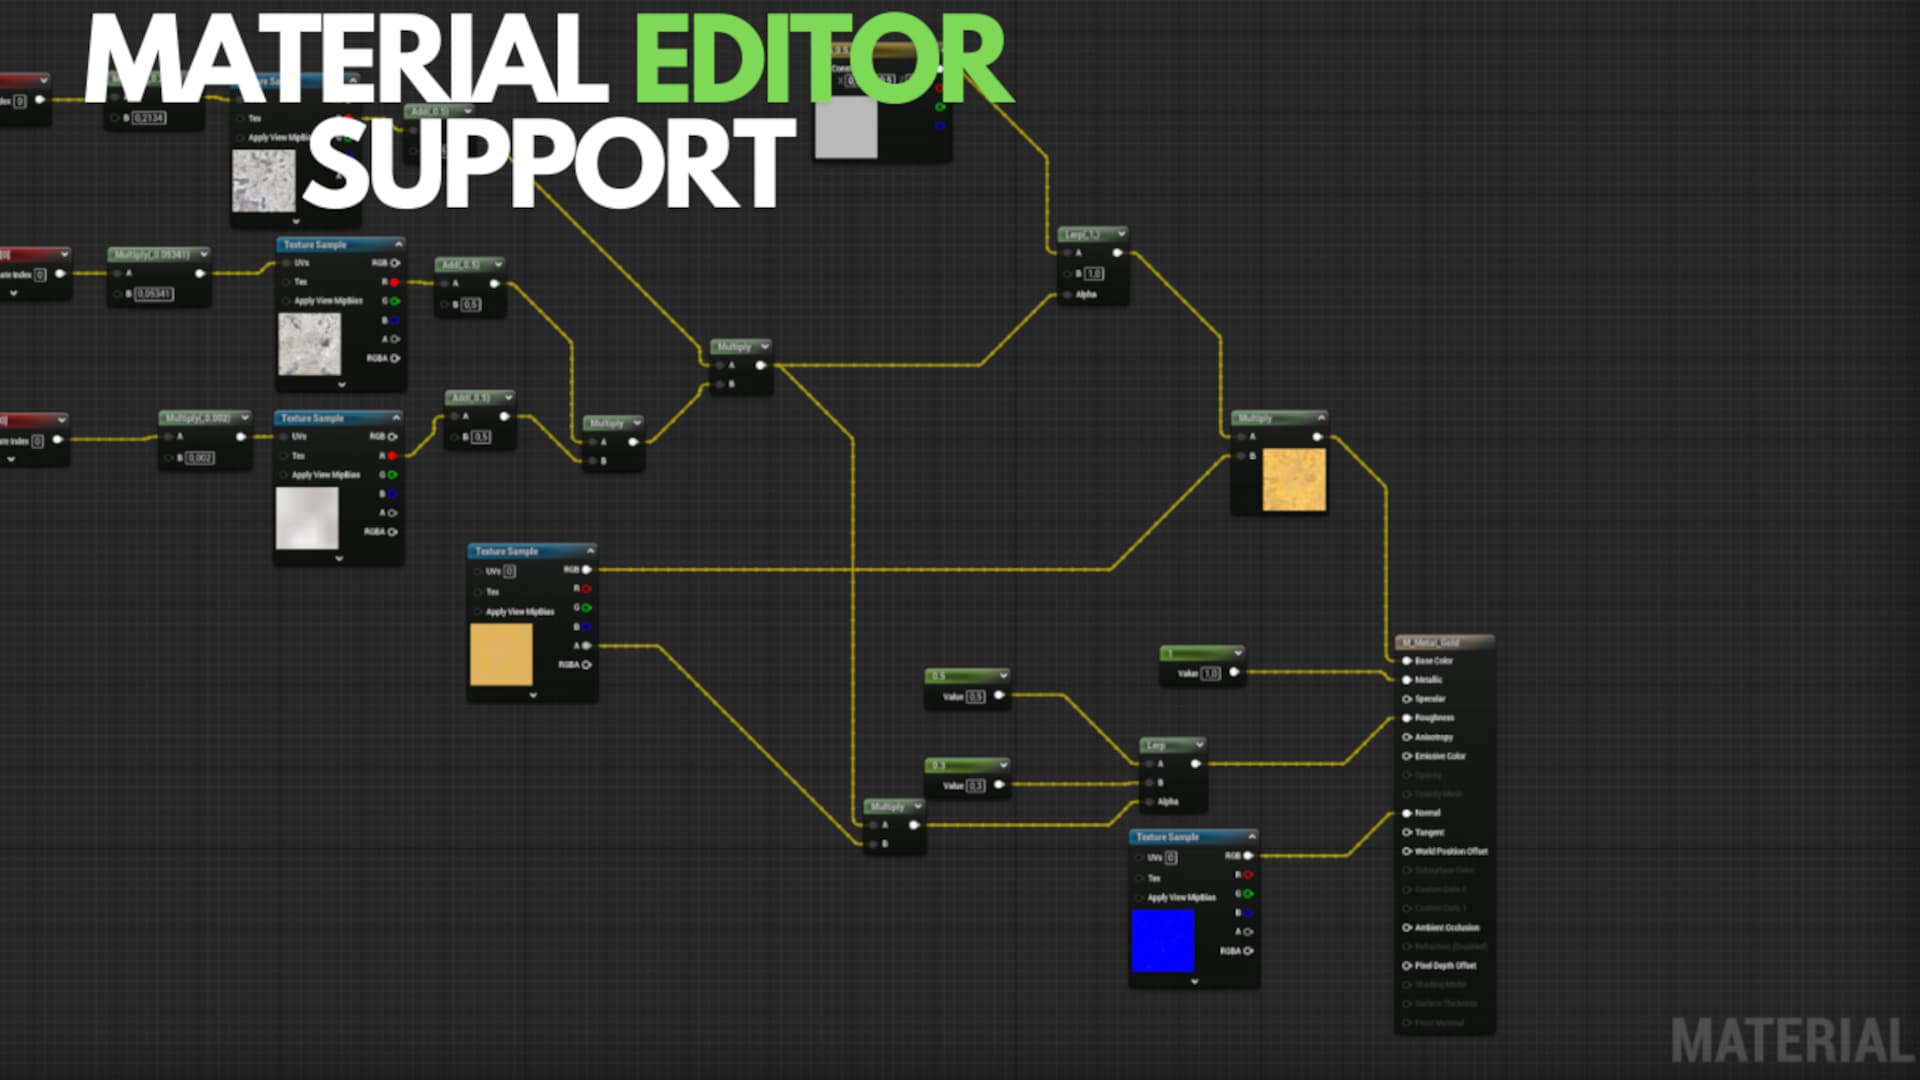Open dropdown arrow on constant 1 node
The width and height of the screenshot is (1920, 1080).
[1238, 653]
